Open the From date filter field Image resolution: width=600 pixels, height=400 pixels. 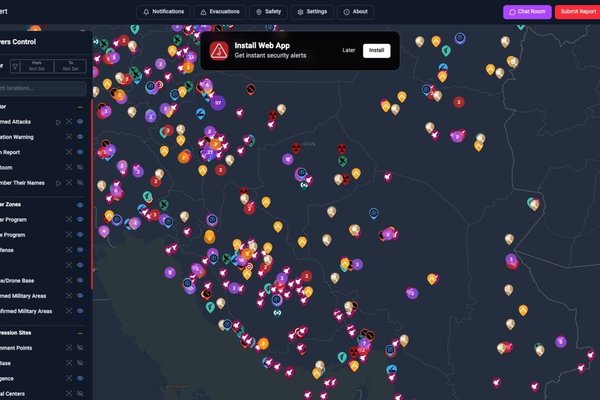37,66
